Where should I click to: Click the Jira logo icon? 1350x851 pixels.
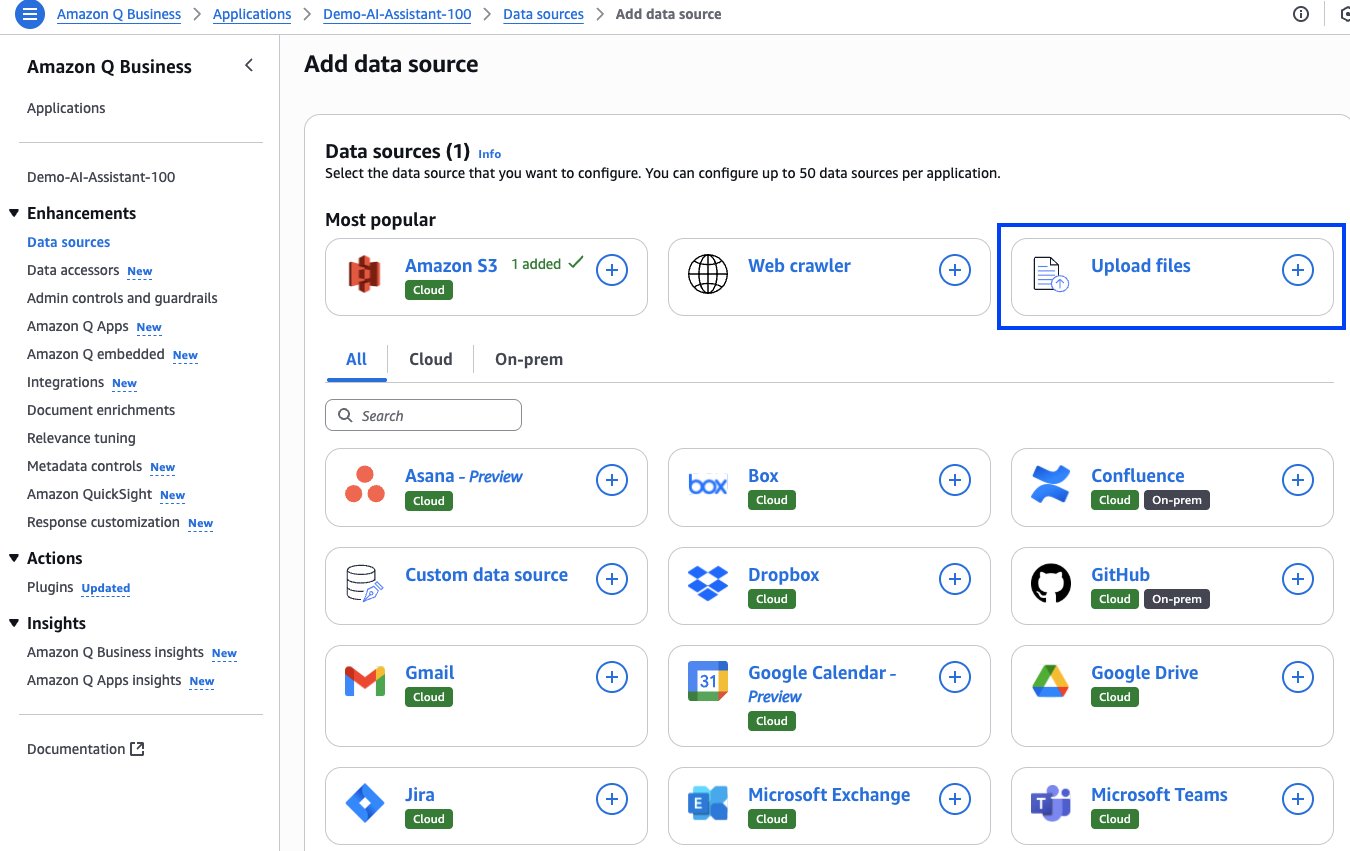pyautogui.click(x=365, y=803)
